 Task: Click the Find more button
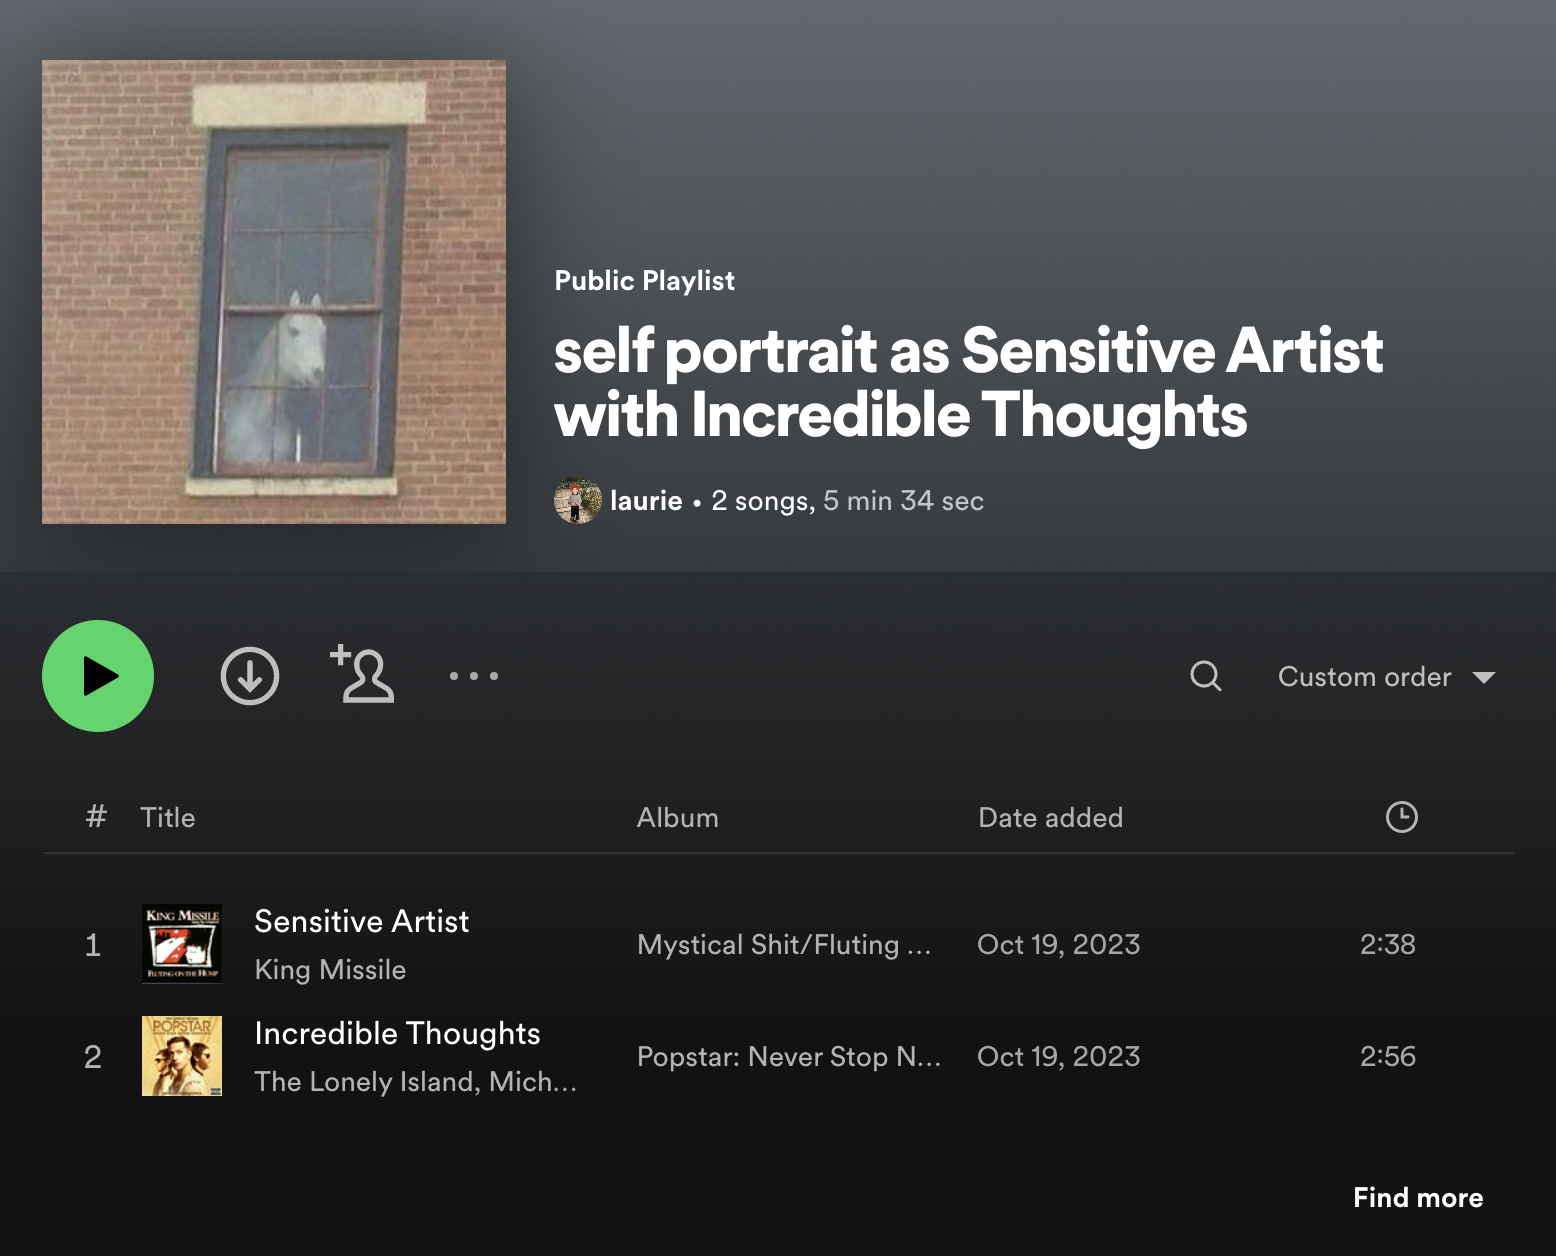pyautogui.click(x=1417, y=1198)
